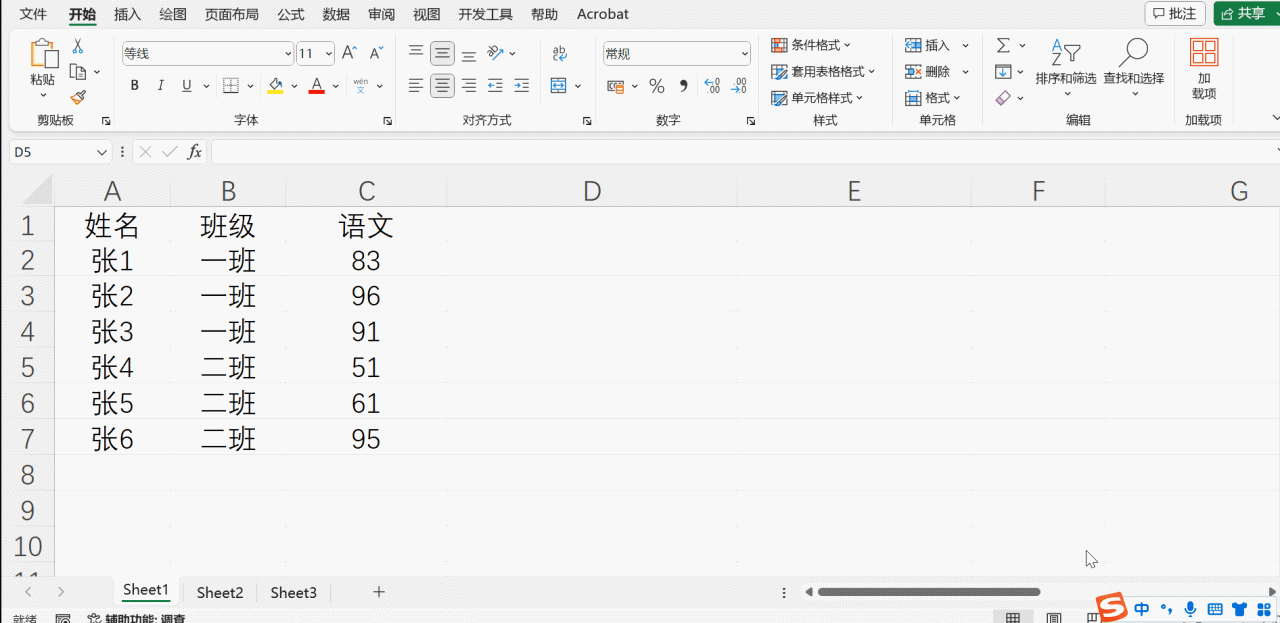Click the increase decimal places icon
The width and height of the screenshot is (1280, 623).
point(712,87)
